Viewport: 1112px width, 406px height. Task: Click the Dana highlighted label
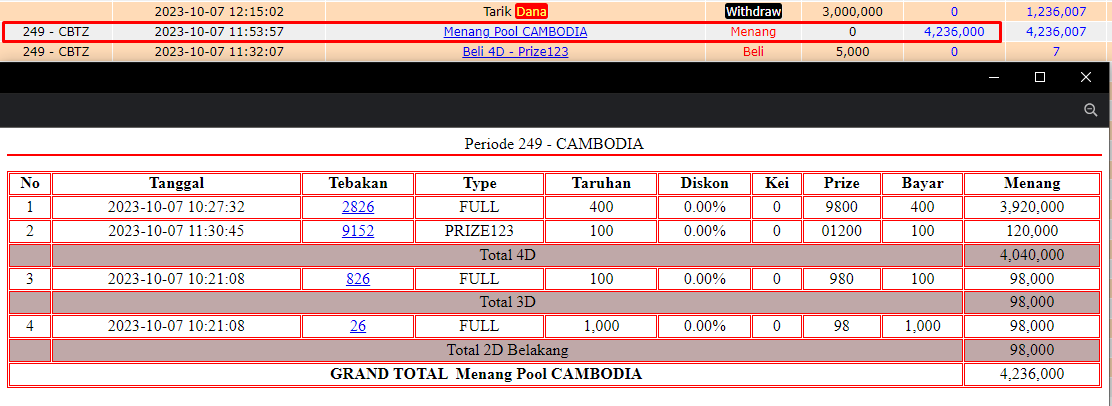(532, 12)
